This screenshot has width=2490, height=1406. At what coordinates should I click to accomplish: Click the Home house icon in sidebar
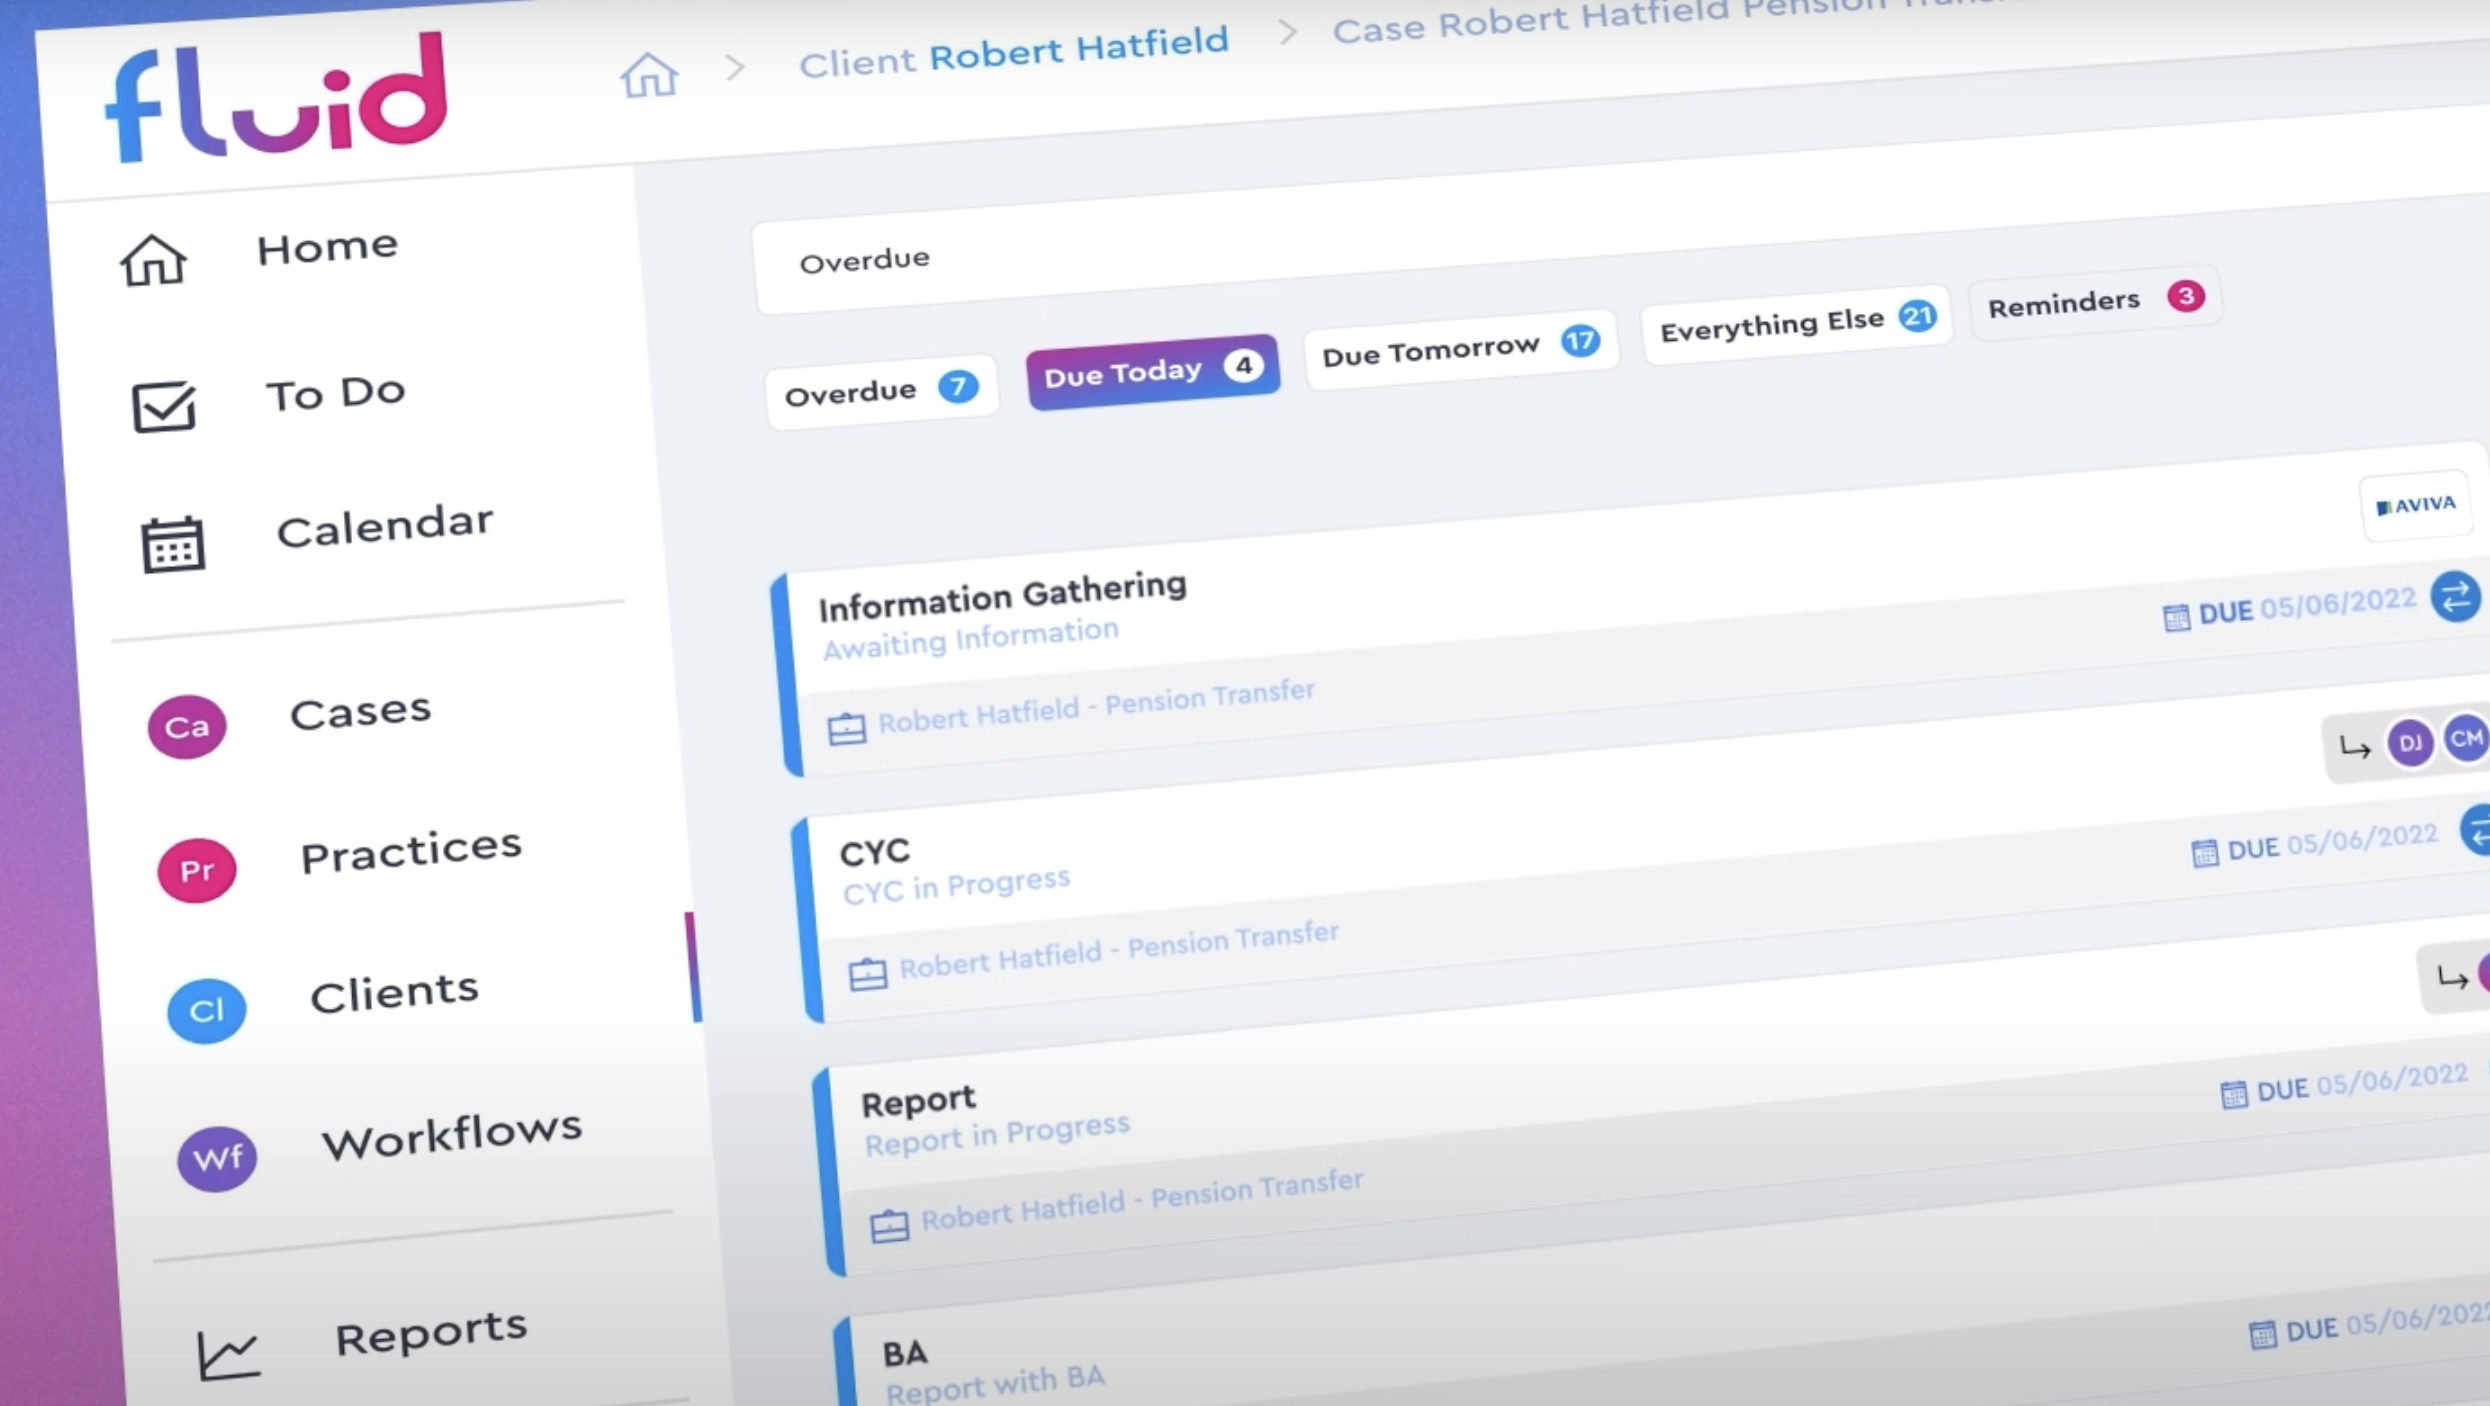pyautogui.click(x=153, y=260)
